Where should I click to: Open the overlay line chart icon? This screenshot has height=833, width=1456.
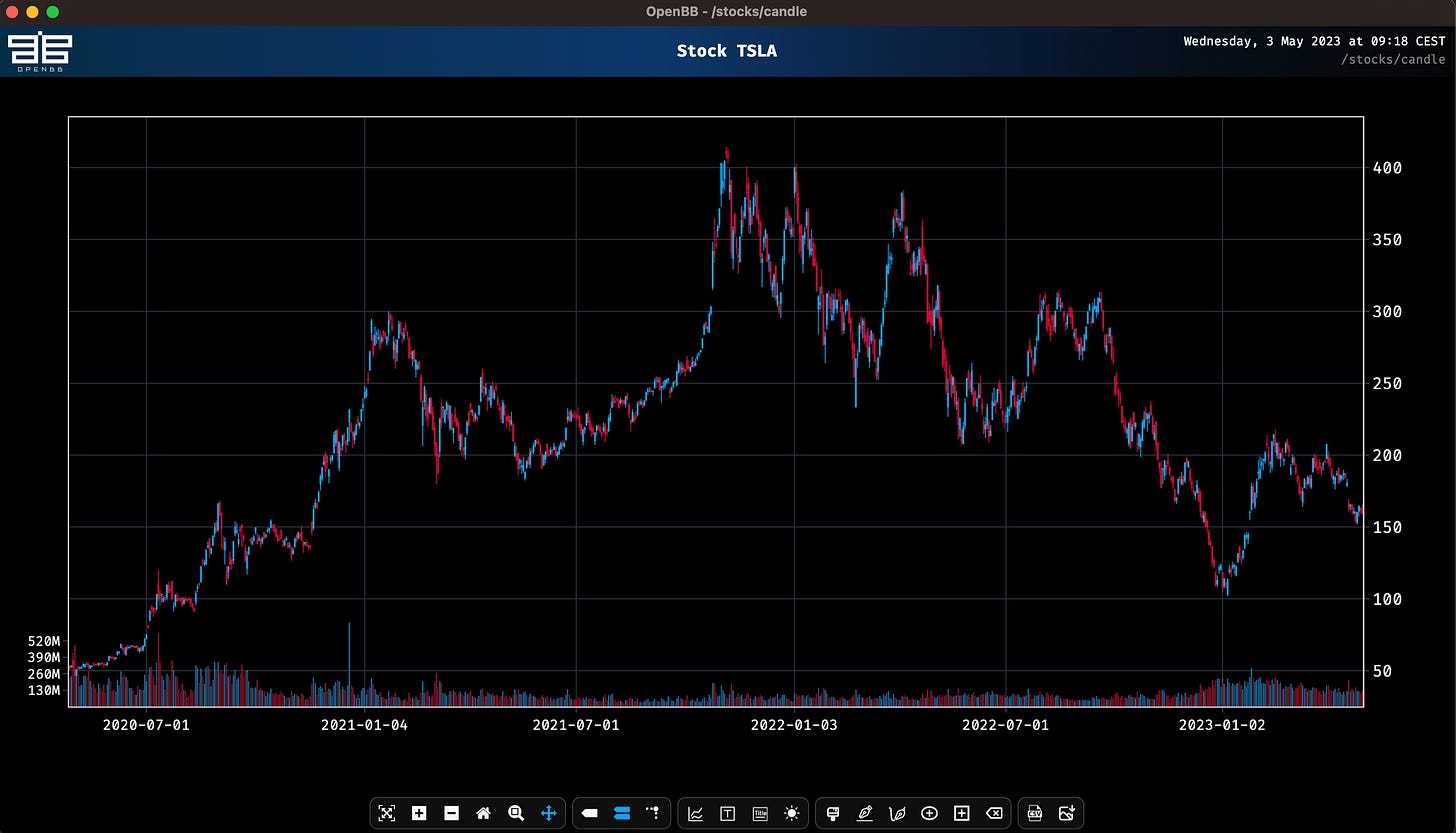(x=695, y=813)
